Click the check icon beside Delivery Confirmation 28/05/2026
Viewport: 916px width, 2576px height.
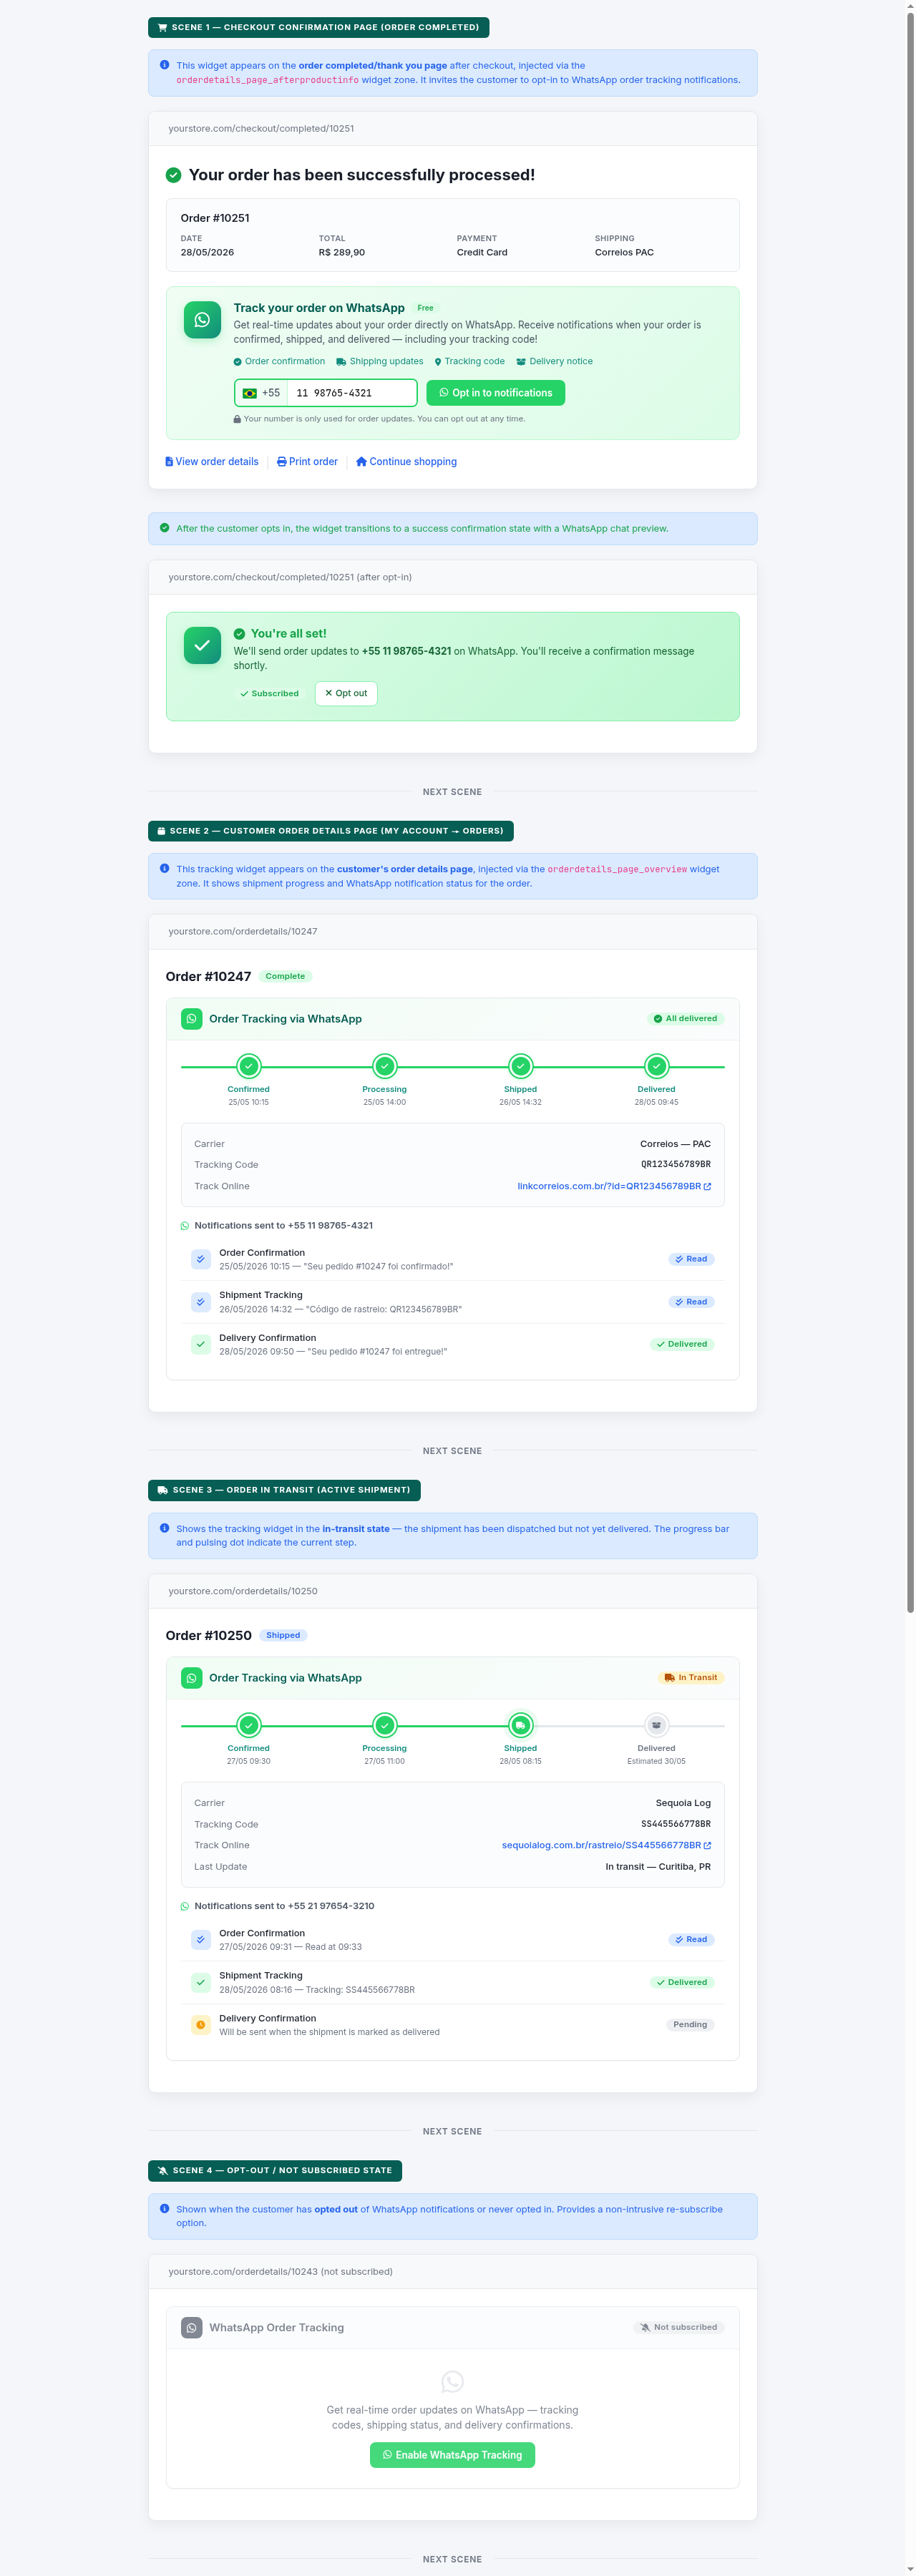(201, 1344)
